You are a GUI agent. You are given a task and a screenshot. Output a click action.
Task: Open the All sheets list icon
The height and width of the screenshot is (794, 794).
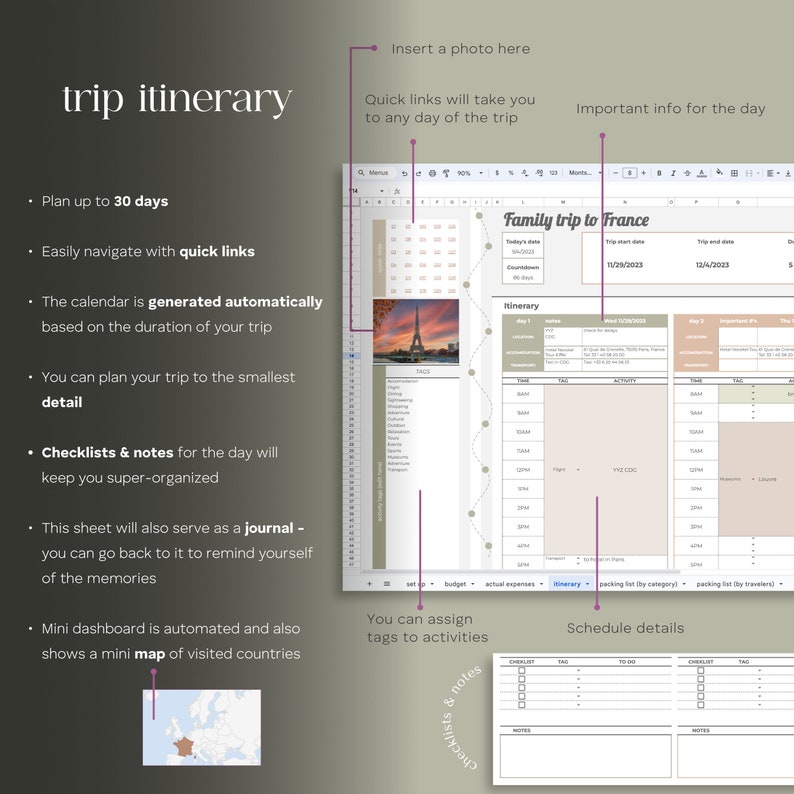[x=387, y=584]
